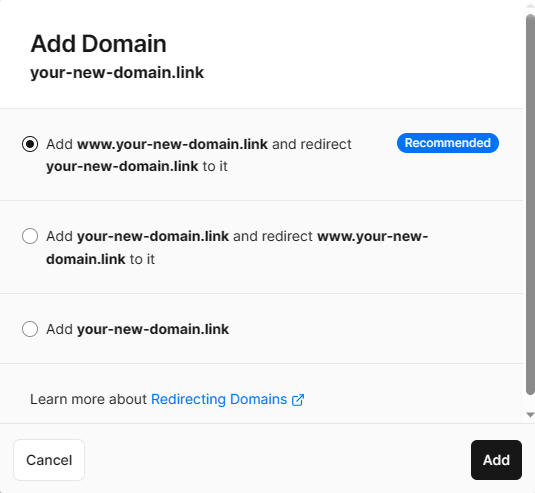The image size is (535, 493).
Task: Click the Add Domain heading
Action: point(99,44)
